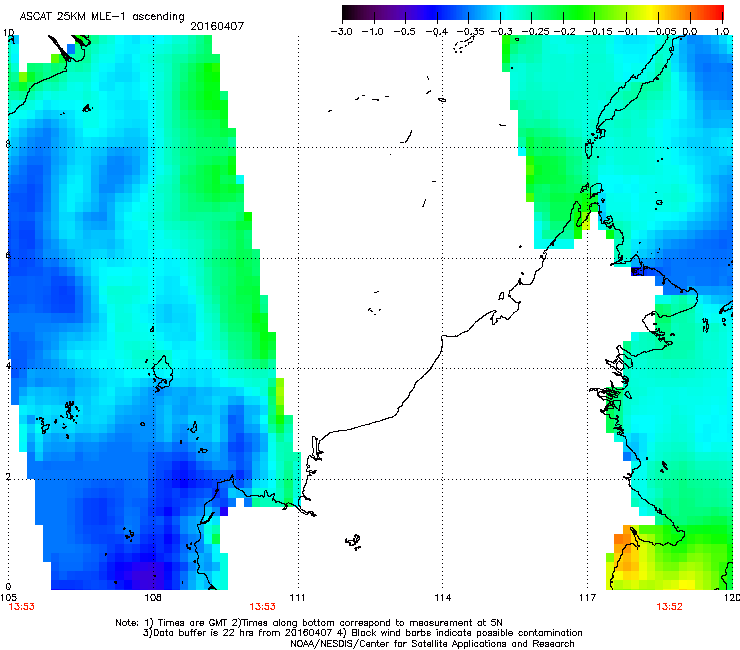Select the longitude label 117
This screenshot has width=740, height=650.
587,598
